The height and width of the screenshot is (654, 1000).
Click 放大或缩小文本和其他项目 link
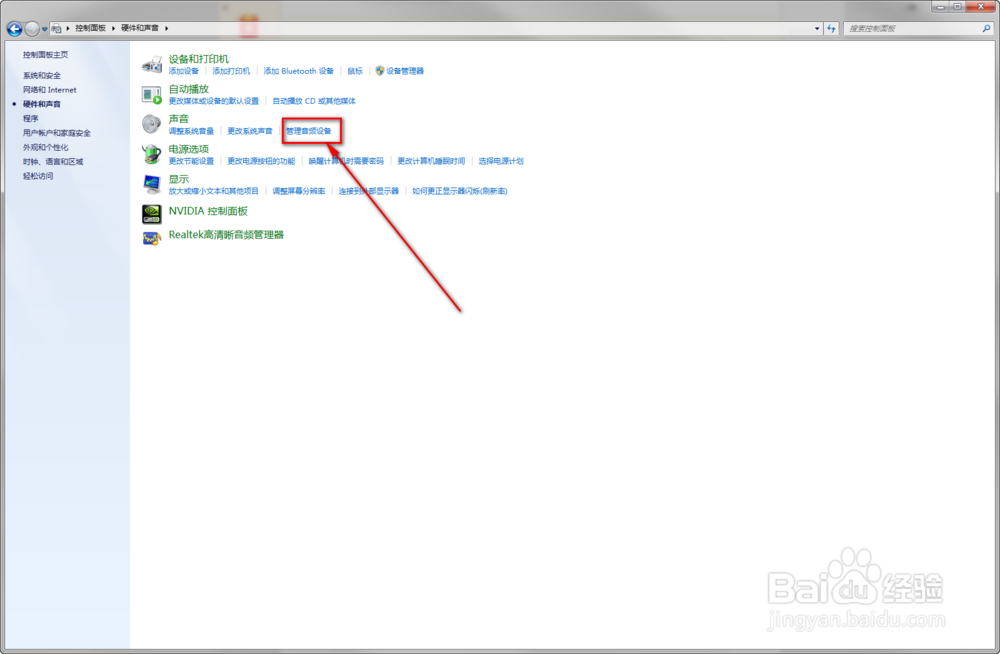click(214, 191)
